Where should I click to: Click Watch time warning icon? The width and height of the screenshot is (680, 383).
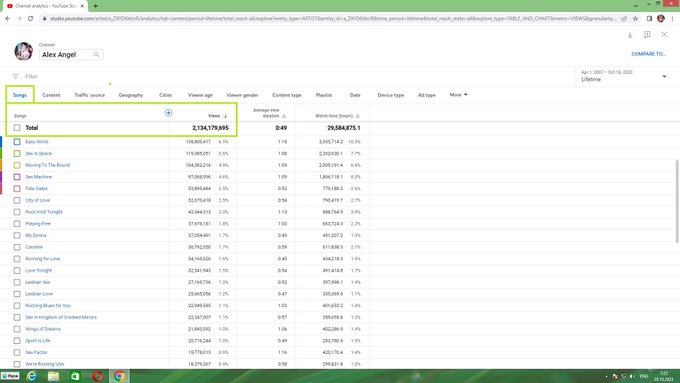point(357,116)
